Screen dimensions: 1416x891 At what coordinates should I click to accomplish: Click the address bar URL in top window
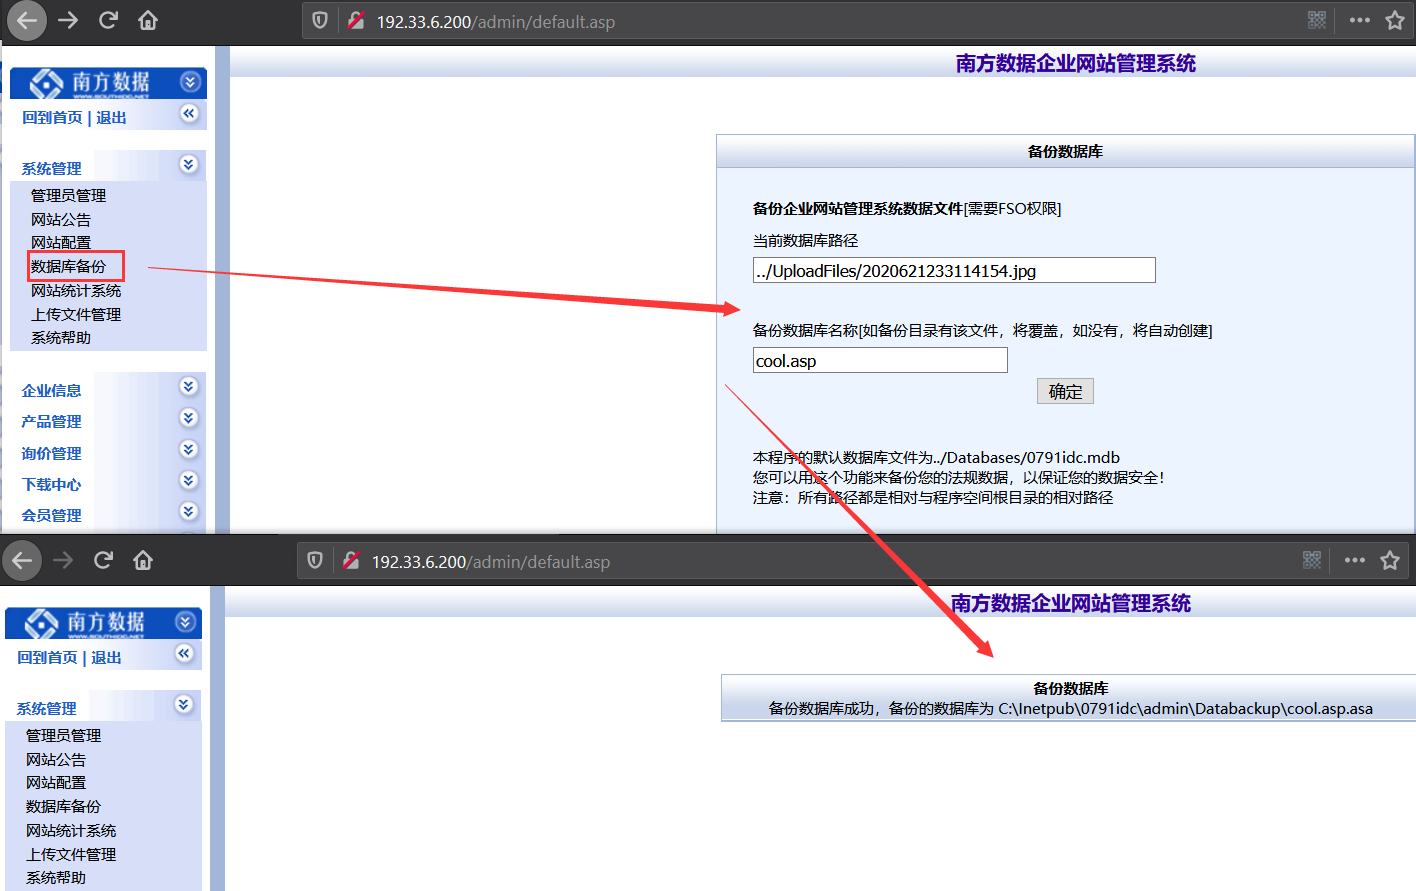coord(495,22)
